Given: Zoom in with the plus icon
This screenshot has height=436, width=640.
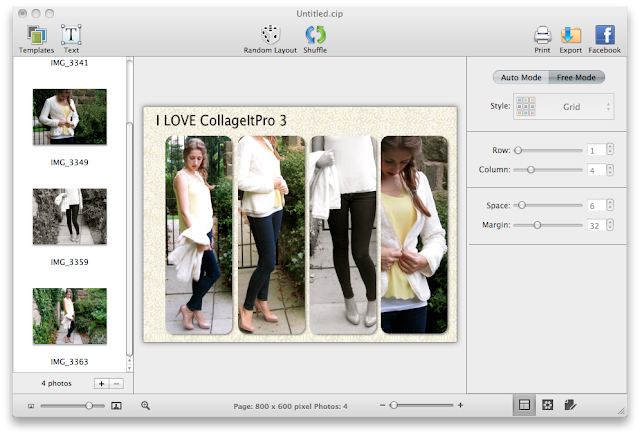Looking at the screenshot, I should [x=460, y=405].
